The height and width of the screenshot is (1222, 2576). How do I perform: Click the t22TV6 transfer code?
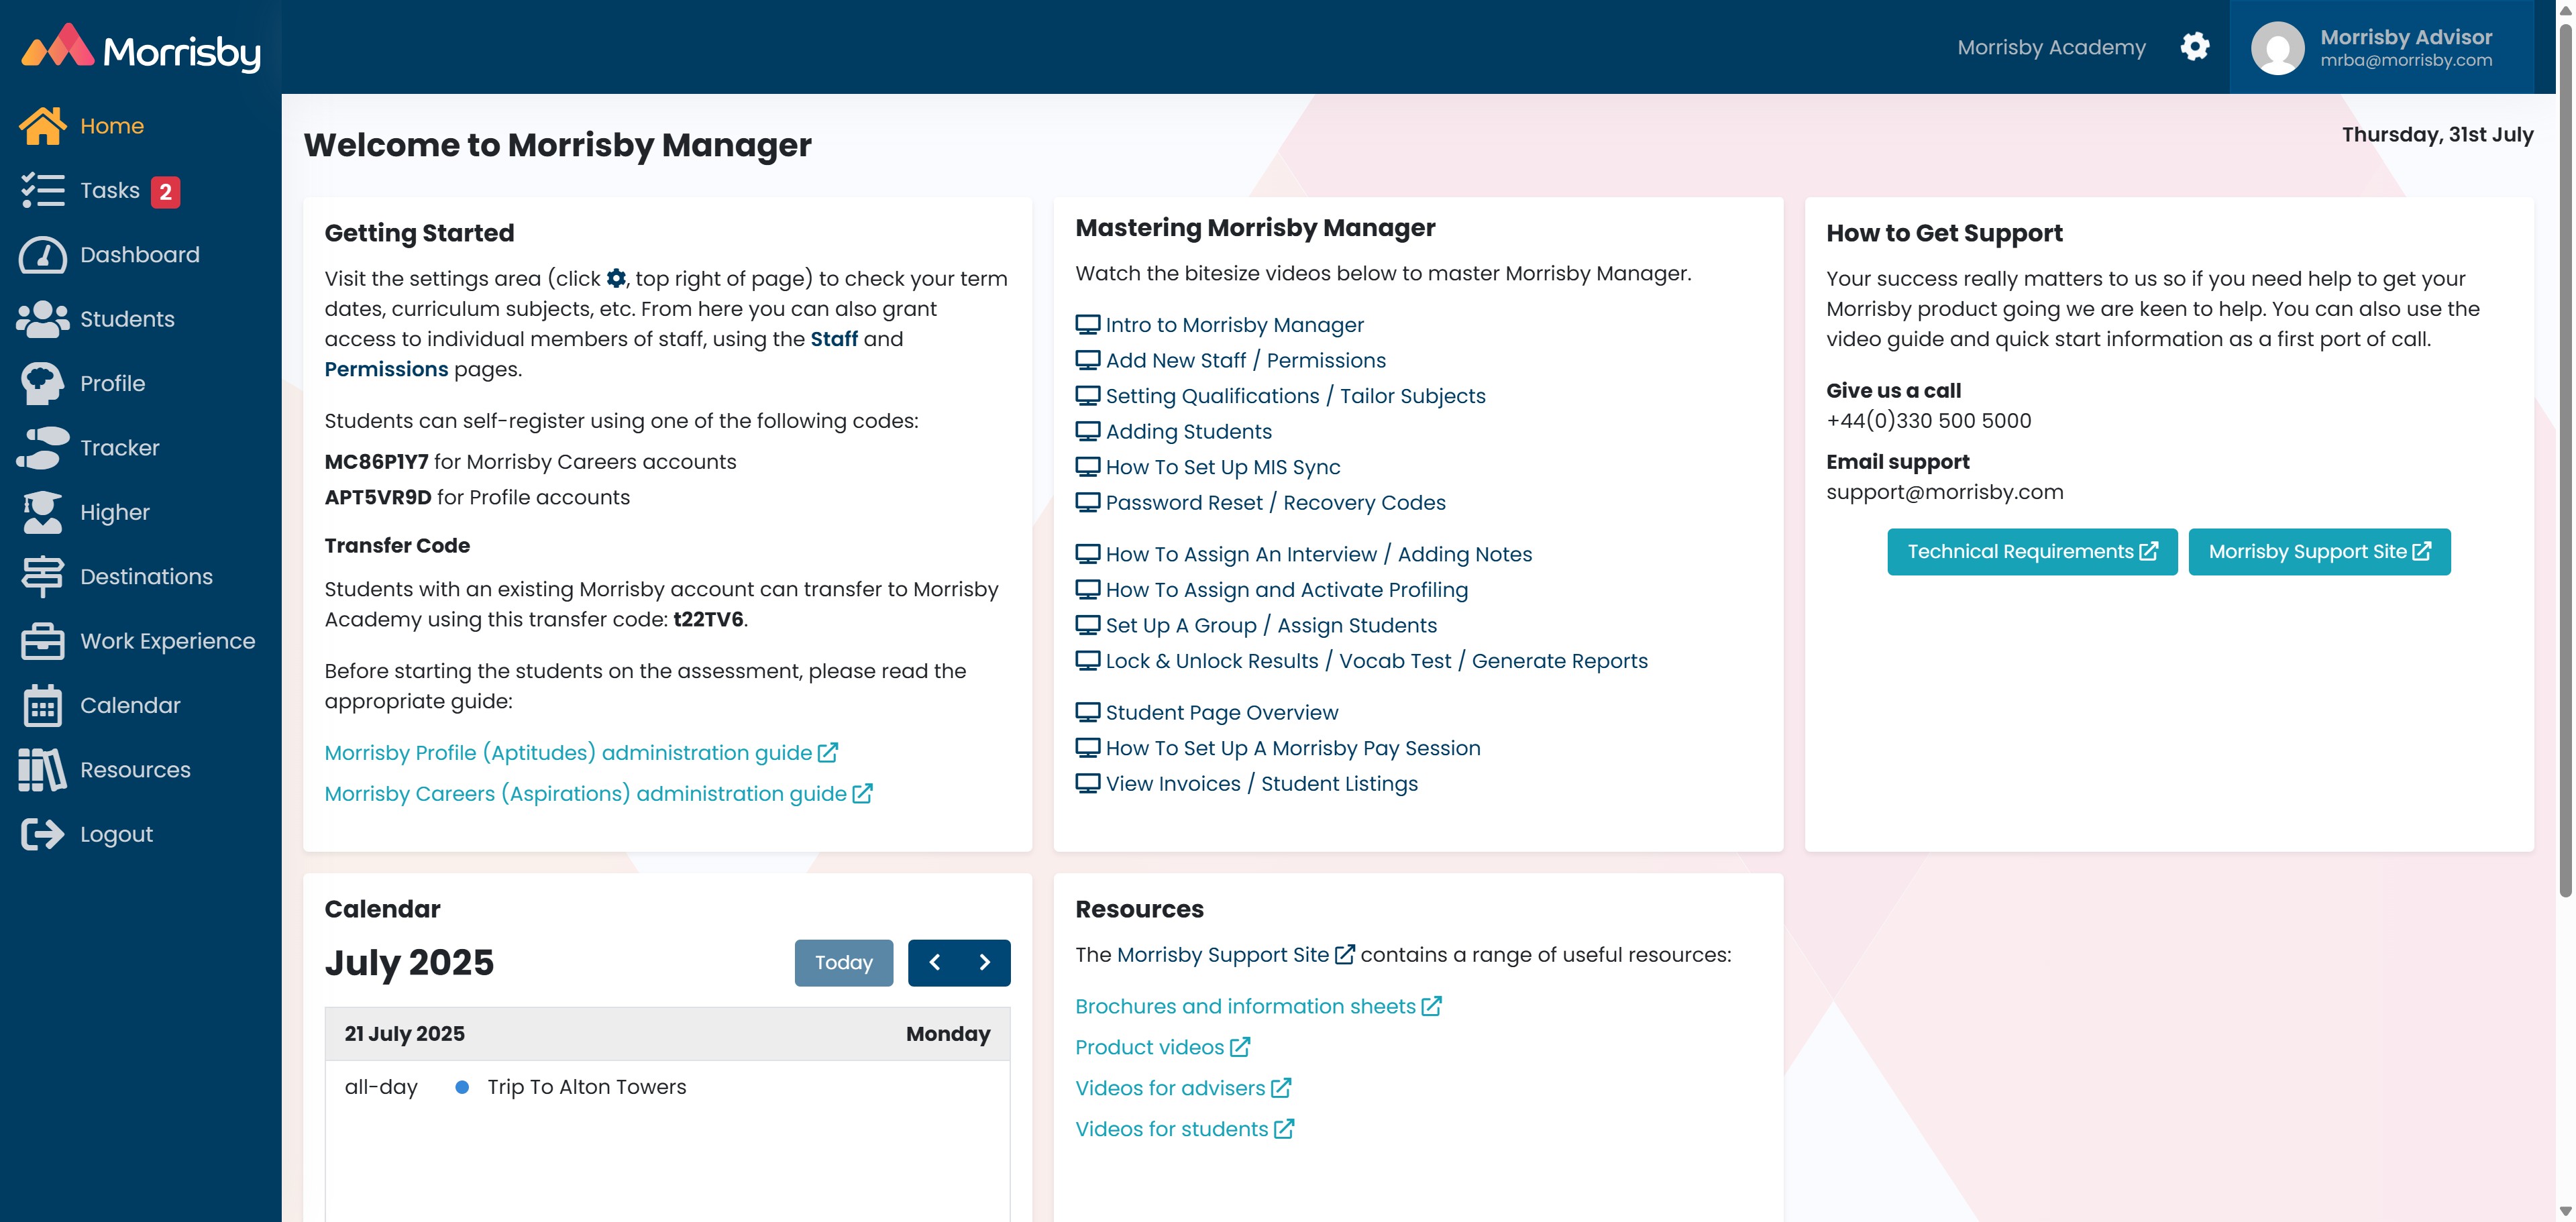[708, 619]
